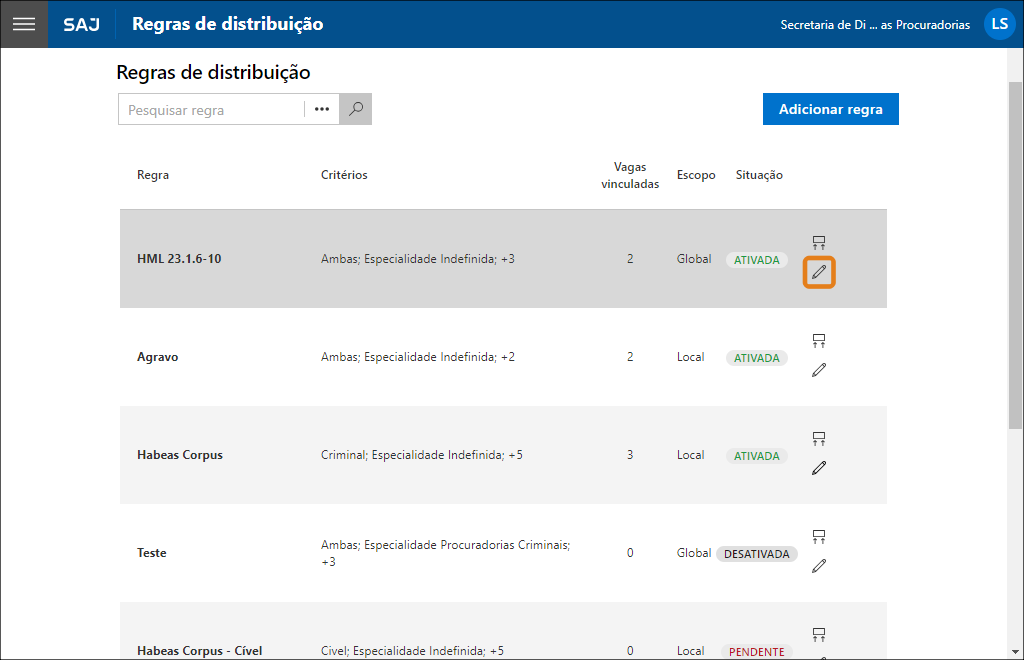Viewport: 1024px width, 660px height.
Task: Edit the HML 23.1.6-10 rule
Action: 819,272
